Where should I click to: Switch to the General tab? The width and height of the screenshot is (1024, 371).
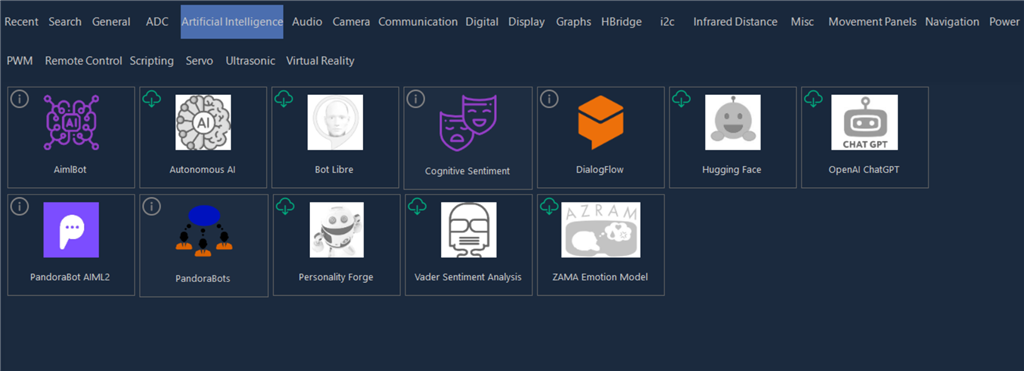click(111, 22)
